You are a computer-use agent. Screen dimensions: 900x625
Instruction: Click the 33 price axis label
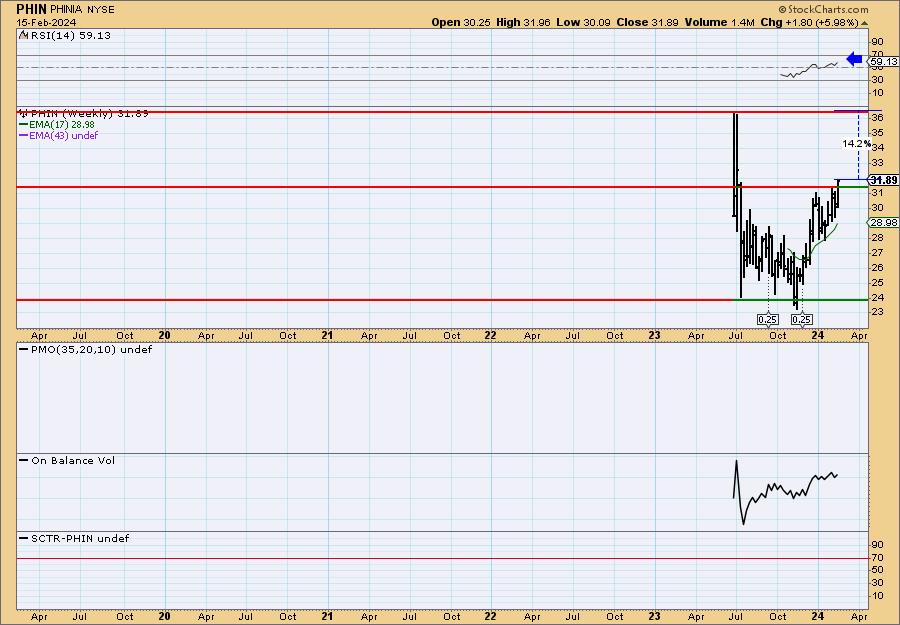click(878, 163)
